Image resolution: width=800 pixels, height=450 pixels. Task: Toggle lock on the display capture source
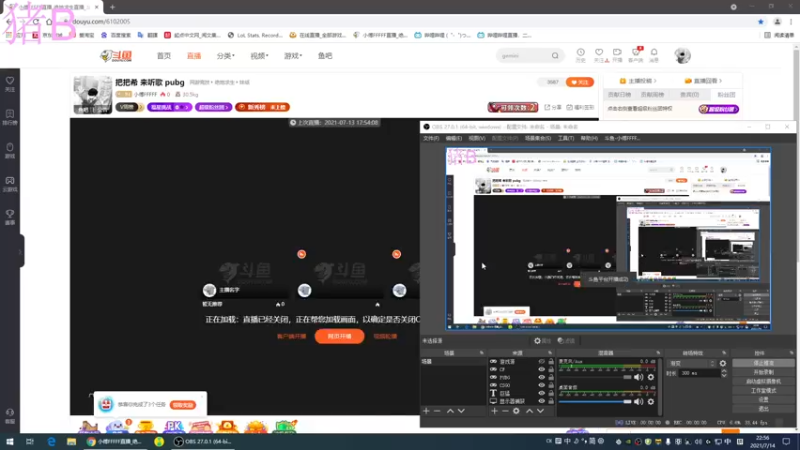[x=551, y=401]
